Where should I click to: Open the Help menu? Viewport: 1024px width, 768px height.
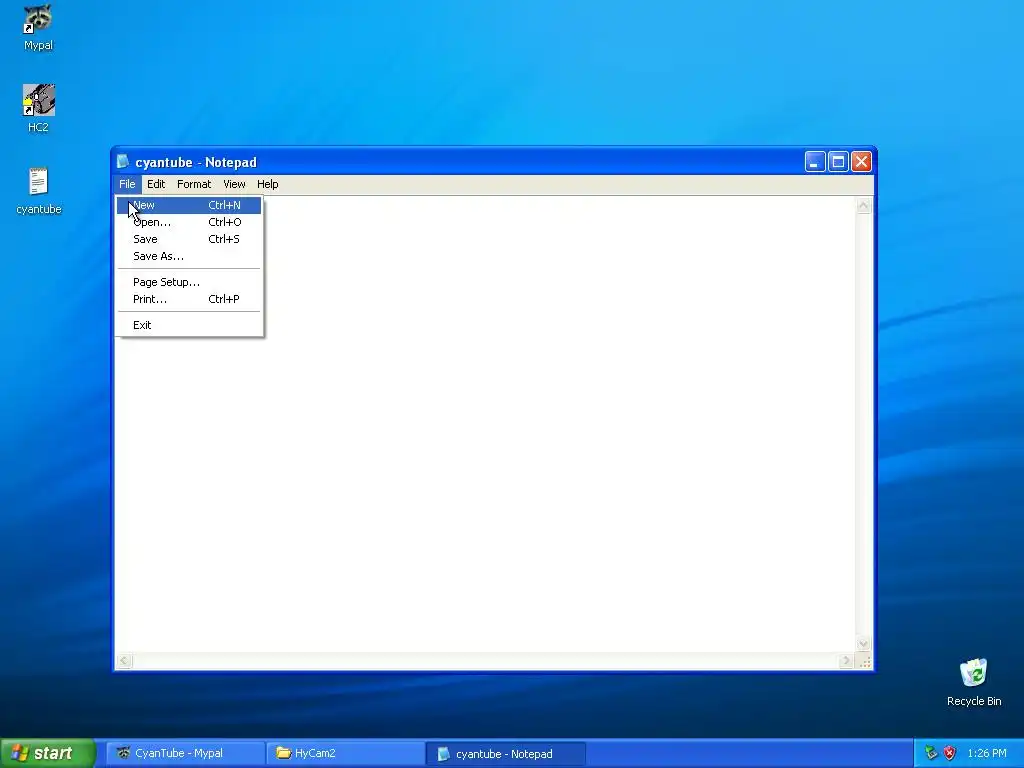[268, 184]
